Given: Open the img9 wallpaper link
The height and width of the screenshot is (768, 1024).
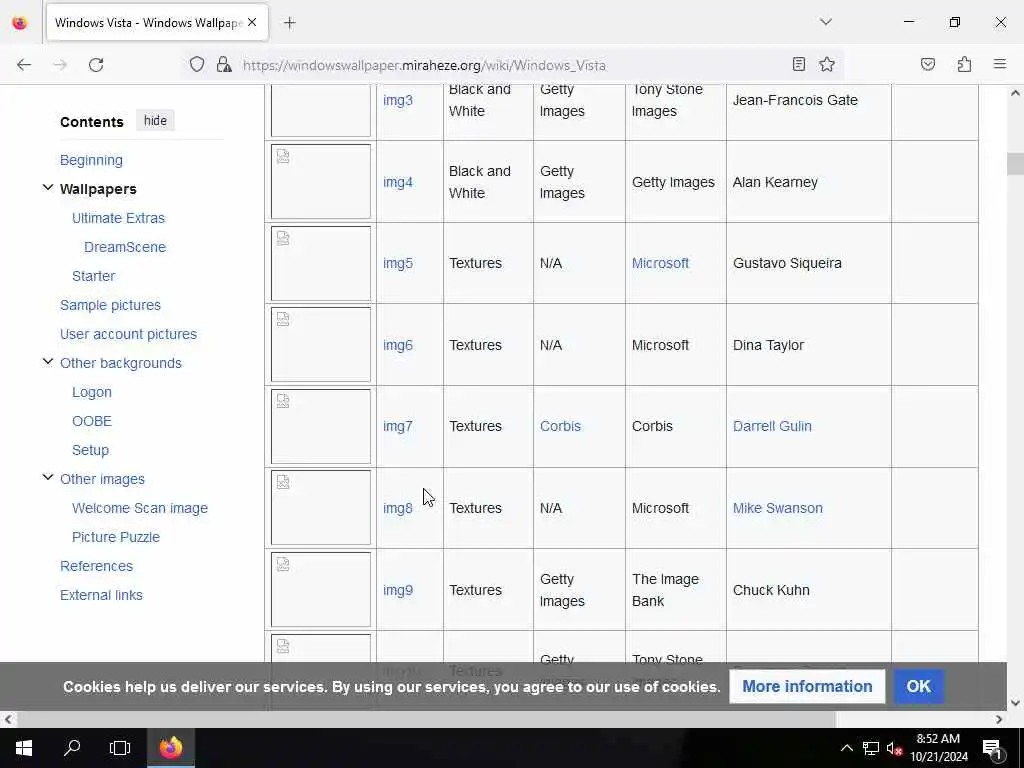Looking at the screenshot, I should pos(398,590).
